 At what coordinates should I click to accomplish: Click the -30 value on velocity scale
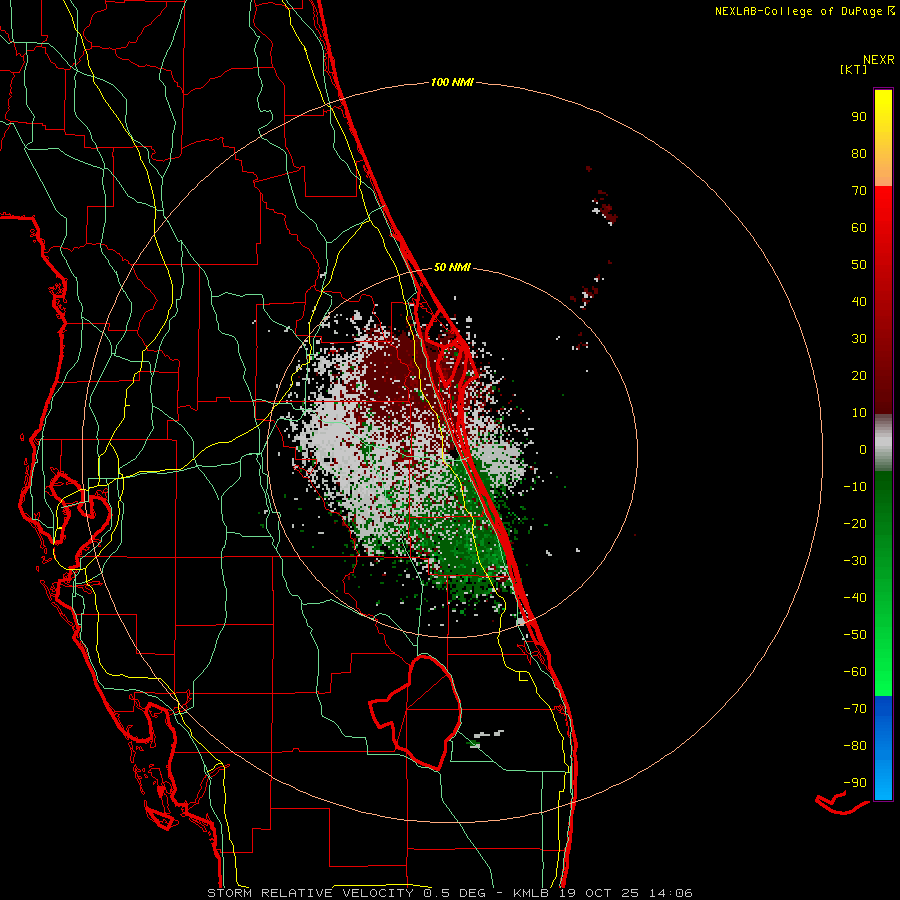click(x=855, y=561)
